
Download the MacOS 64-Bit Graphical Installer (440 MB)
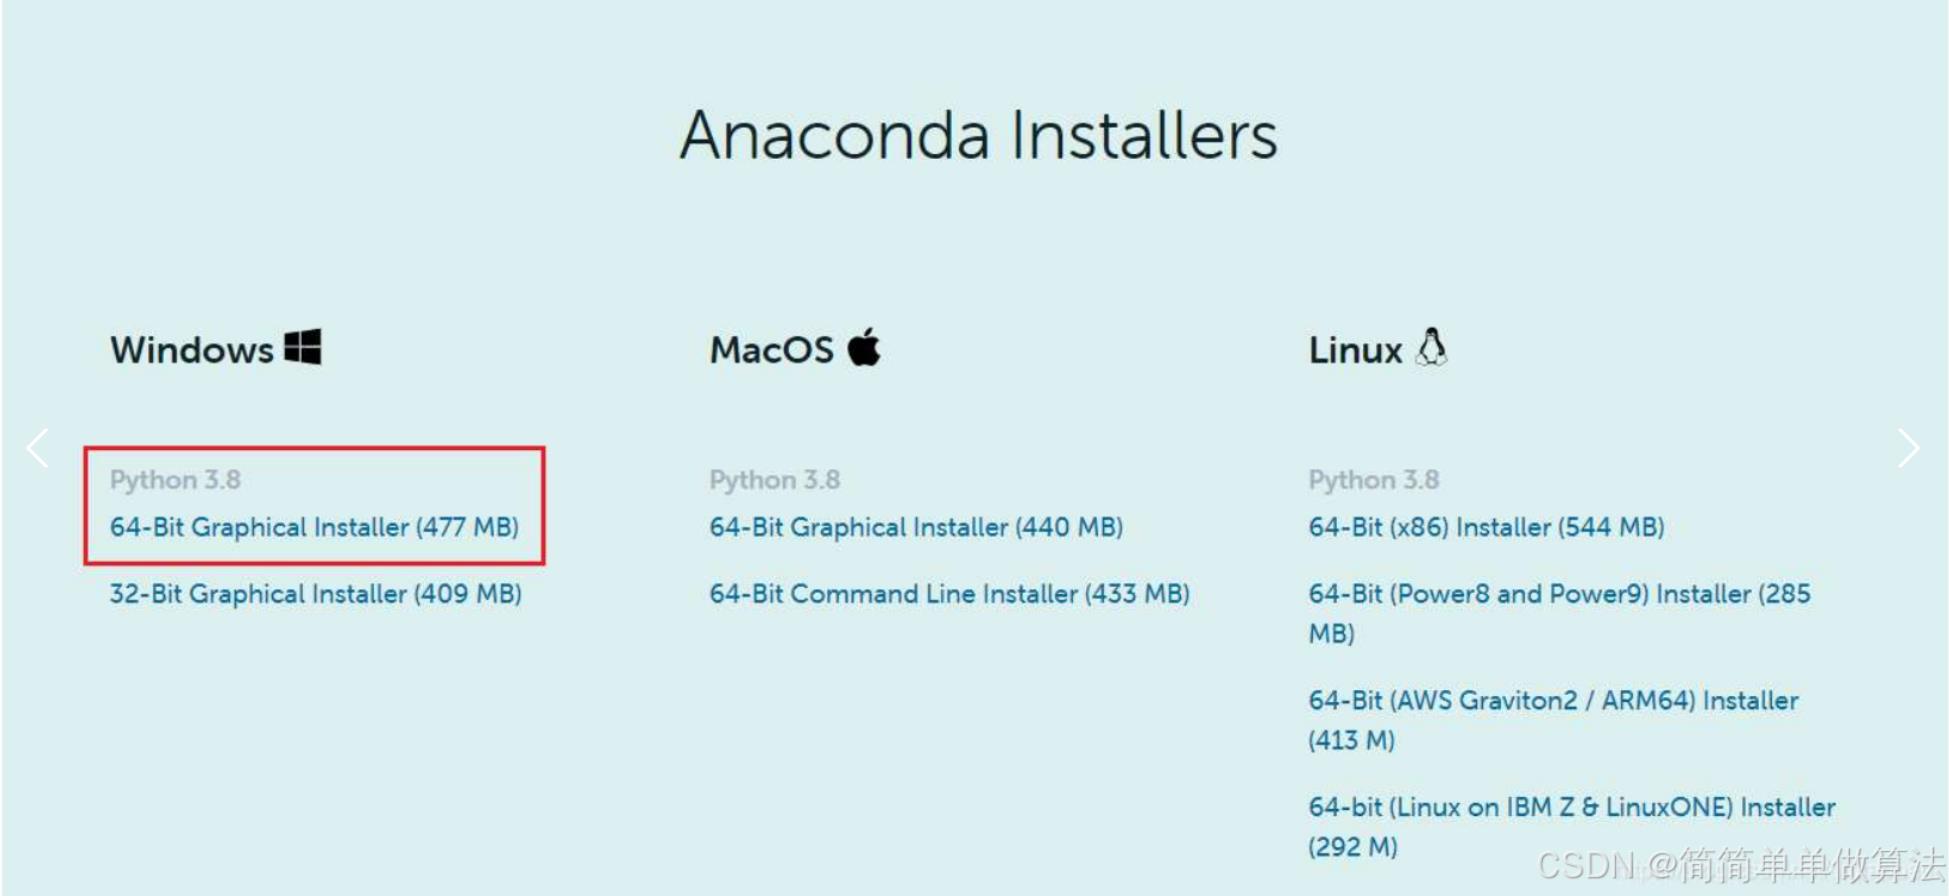916,527
